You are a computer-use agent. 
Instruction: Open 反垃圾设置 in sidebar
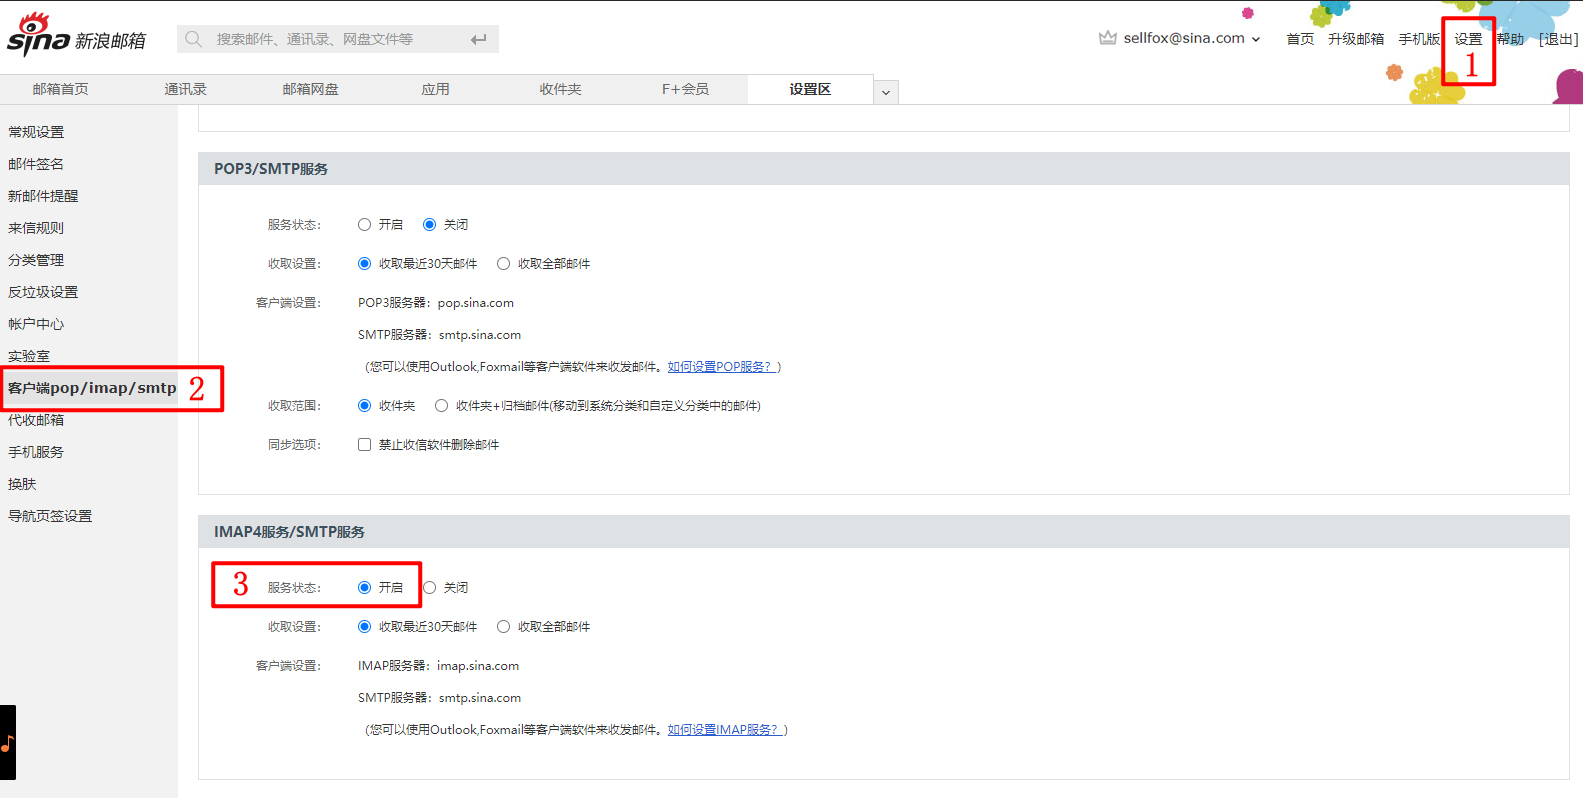click(x=43, y=292)
